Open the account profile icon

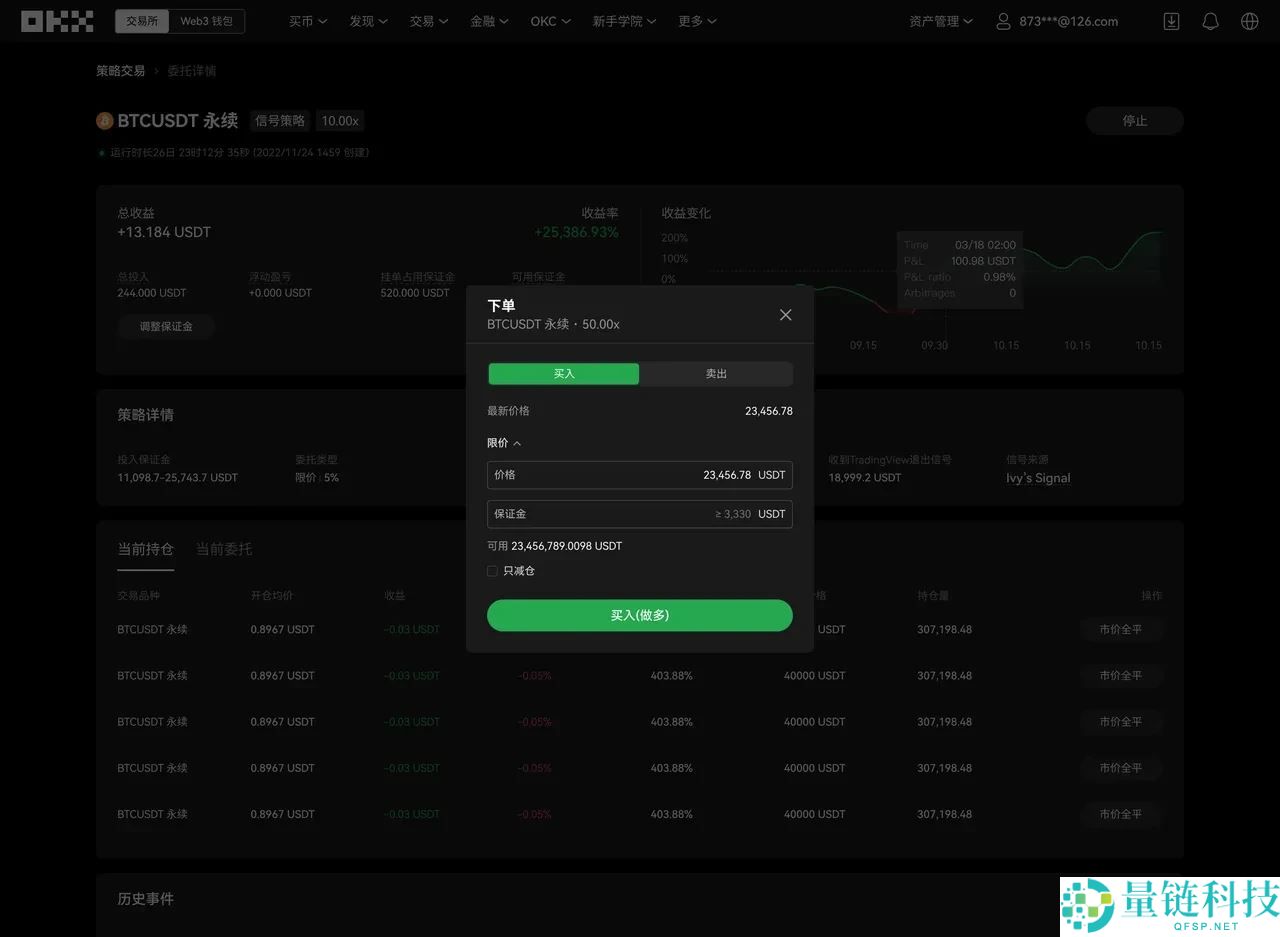click(1003, 20)
